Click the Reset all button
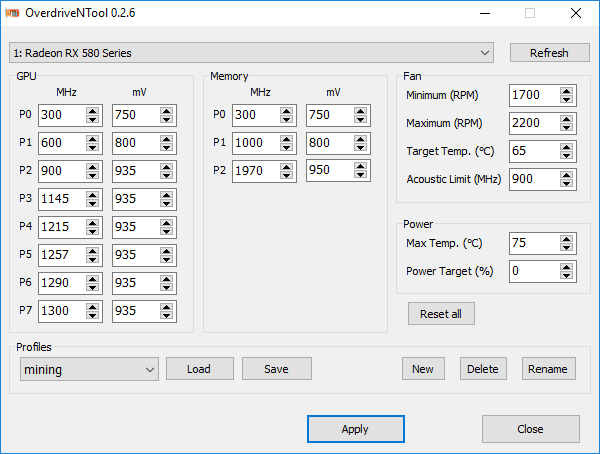Screen dimensions: 600x454 [441, 314]
